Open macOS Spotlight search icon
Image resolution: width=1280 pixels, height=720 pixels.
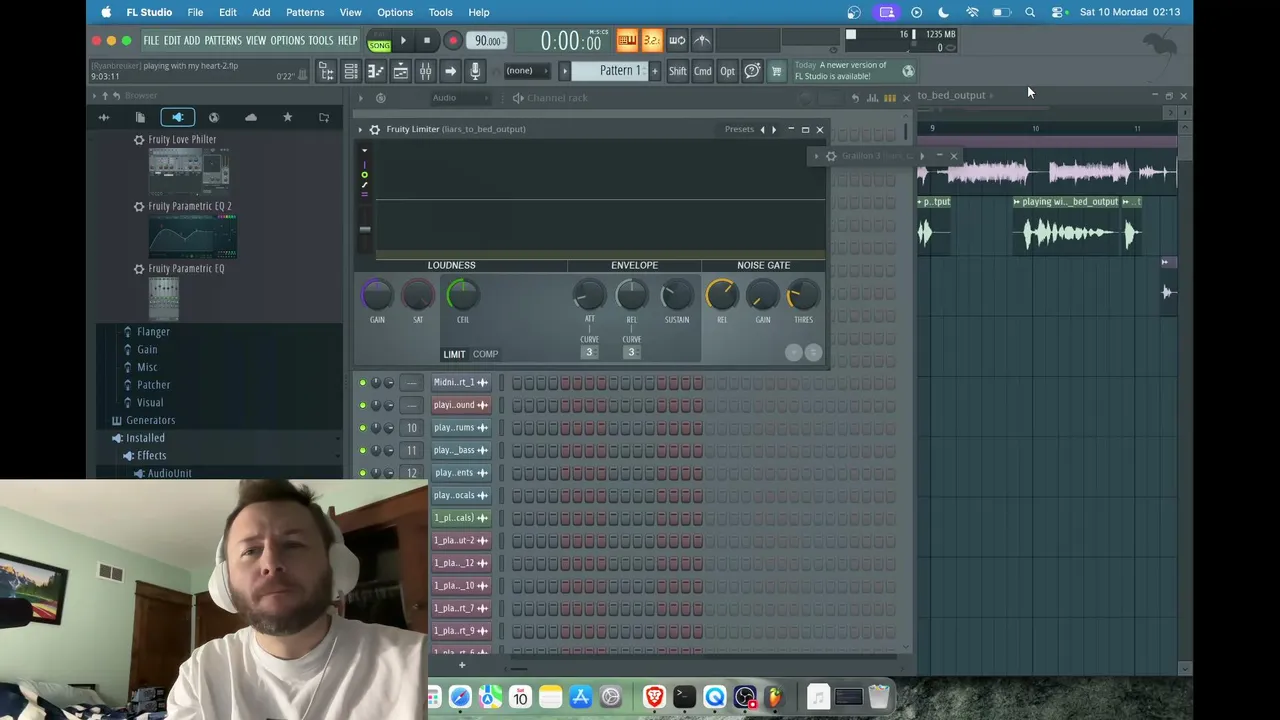click(1030, 12)
